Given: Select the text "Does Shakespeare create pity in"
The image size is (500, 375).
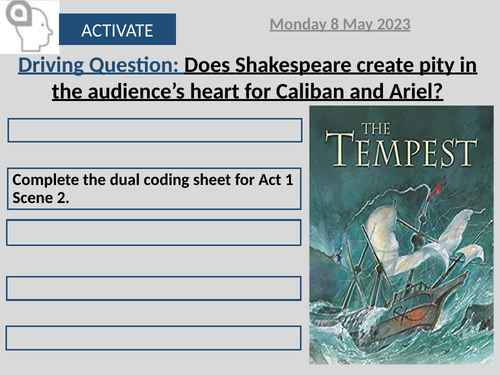Looking at the screenshot, I should [330, 65].
